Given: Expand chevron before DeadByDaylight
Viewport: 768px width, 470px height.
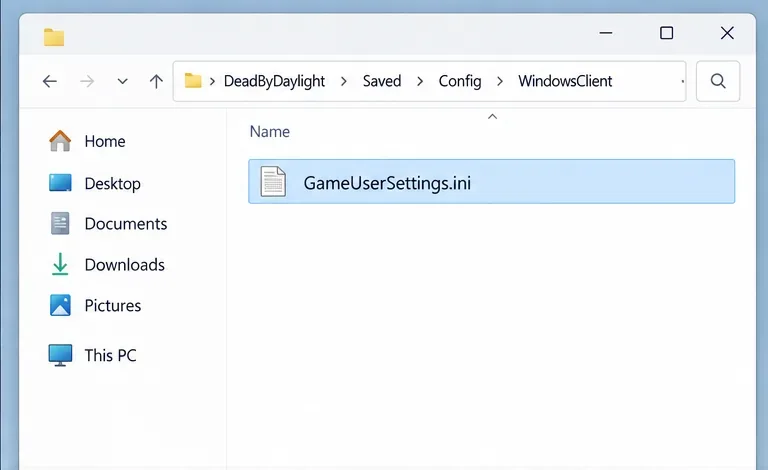Looking at the screenshot, I should click(213, 81).
